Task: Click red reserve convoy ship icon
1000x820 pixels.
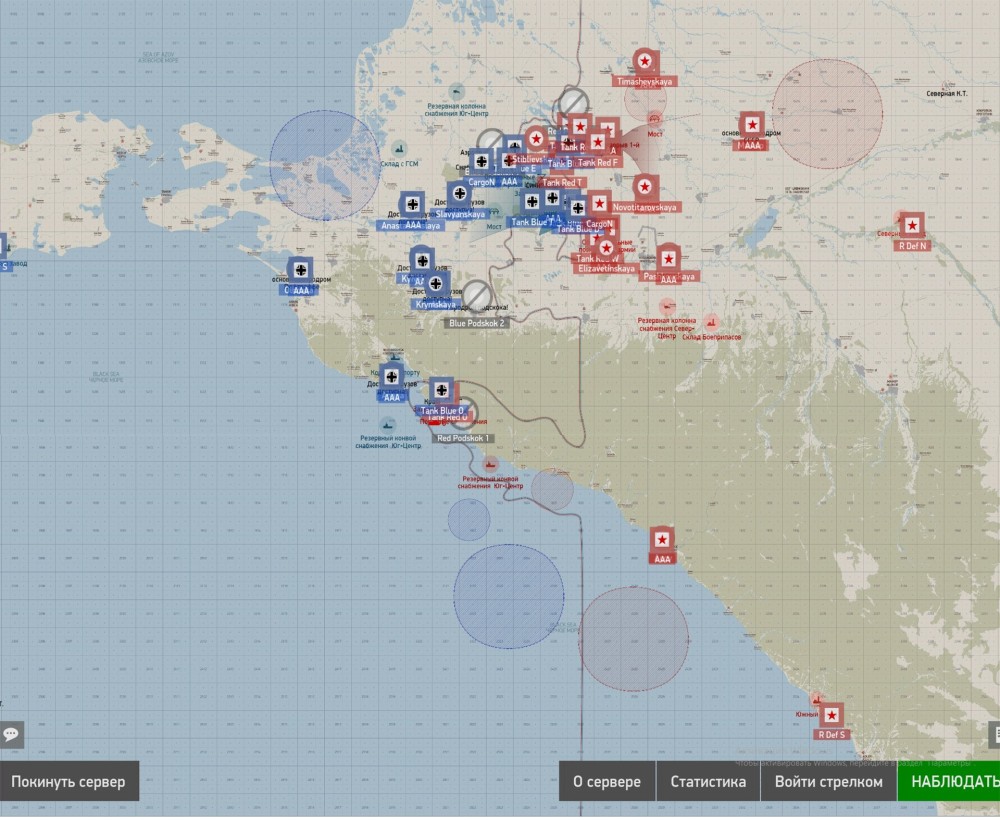Action: 490,465
